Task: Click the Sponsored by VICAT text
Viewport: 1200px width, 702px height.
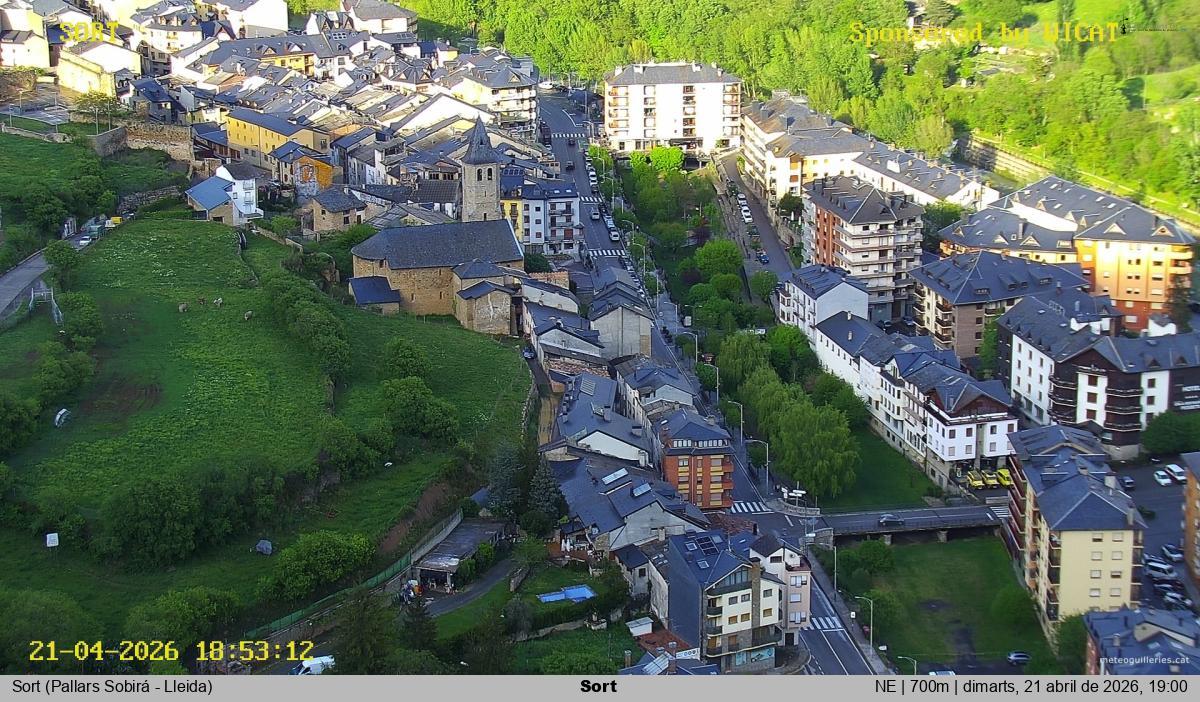Action: [x=984, y=33]
